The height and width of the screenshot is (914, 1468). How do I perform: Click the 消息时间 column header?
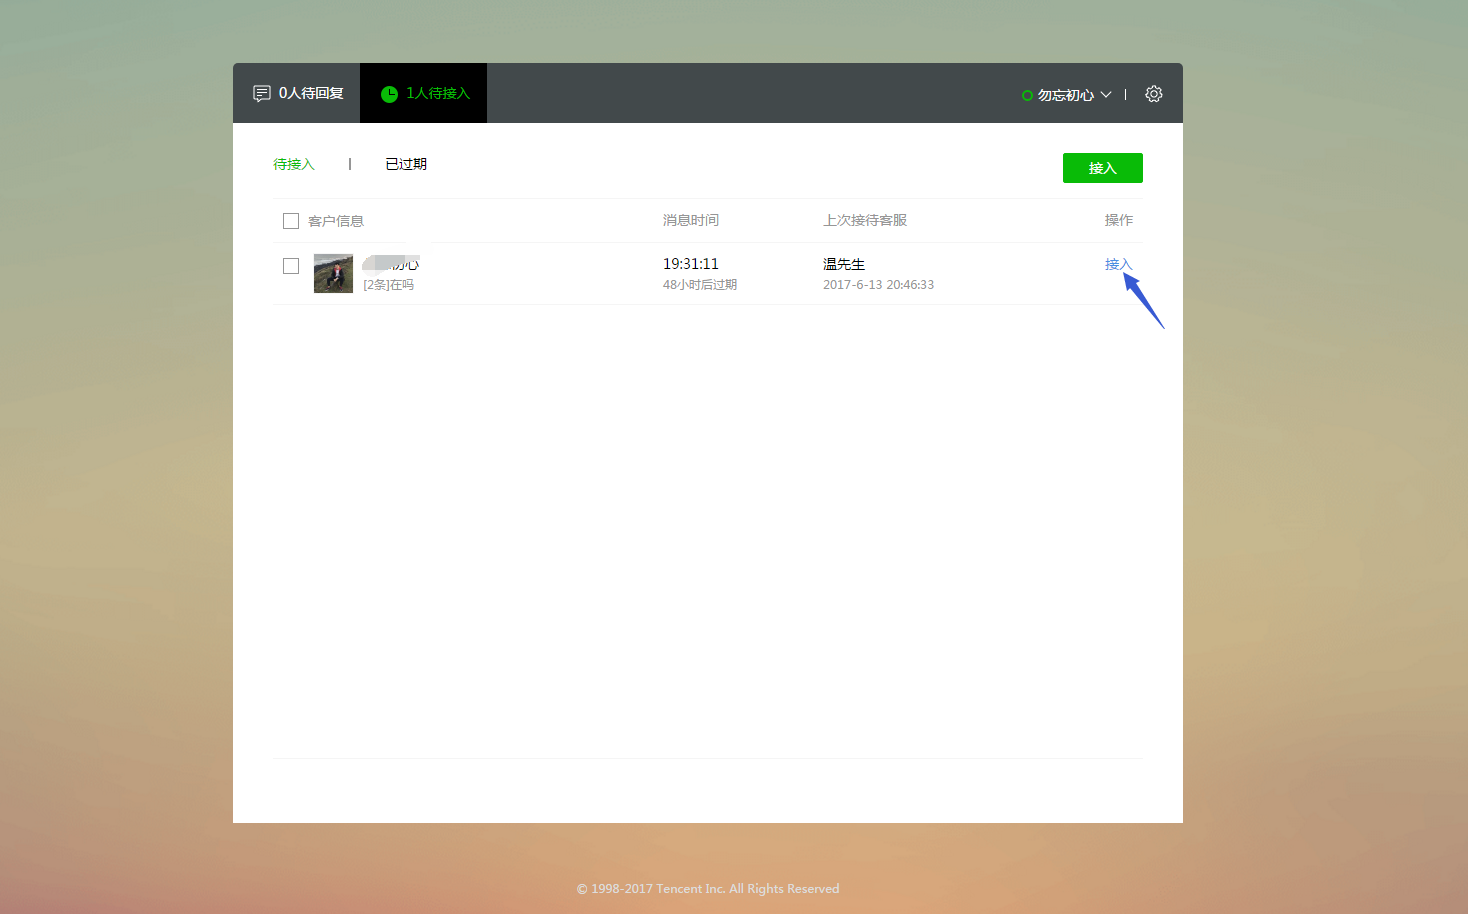(690, 220)
